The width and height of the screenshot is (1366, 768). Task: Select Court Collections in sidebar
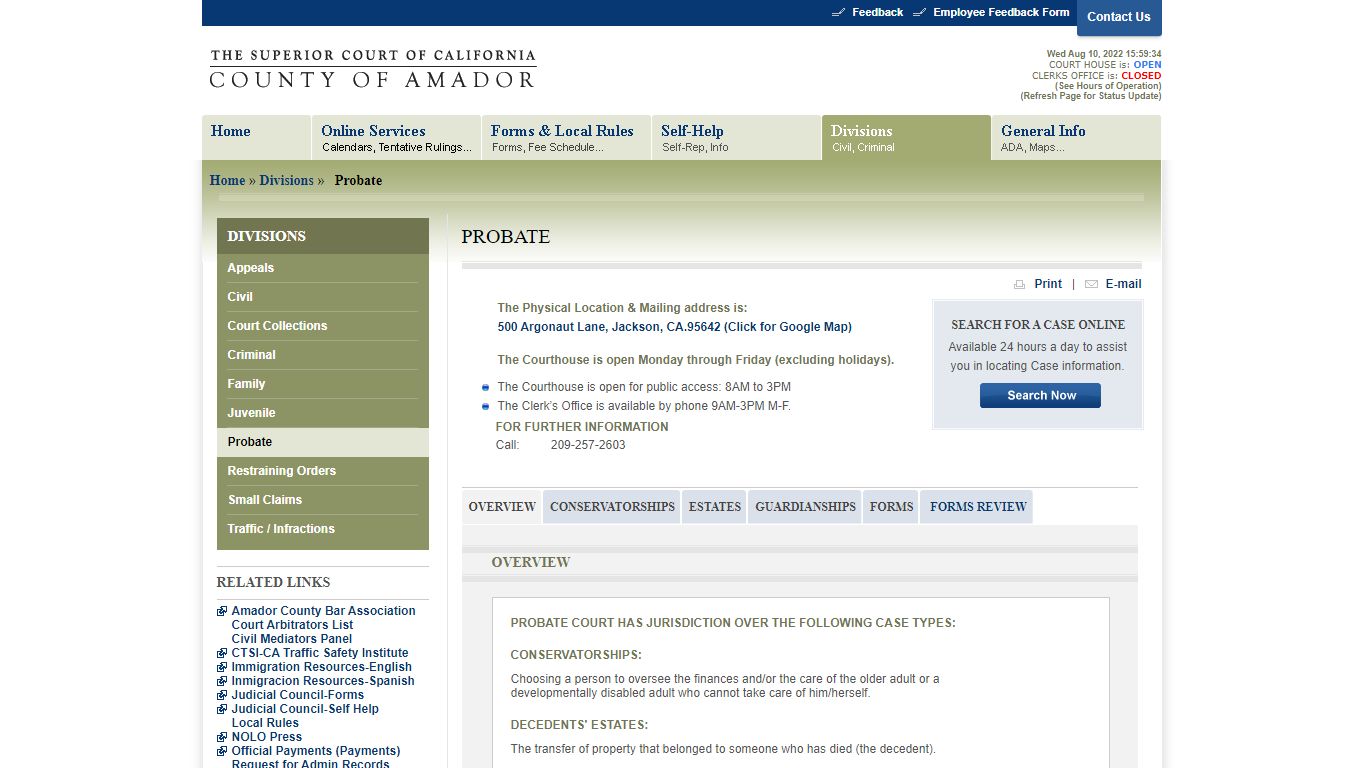[323, 326]
